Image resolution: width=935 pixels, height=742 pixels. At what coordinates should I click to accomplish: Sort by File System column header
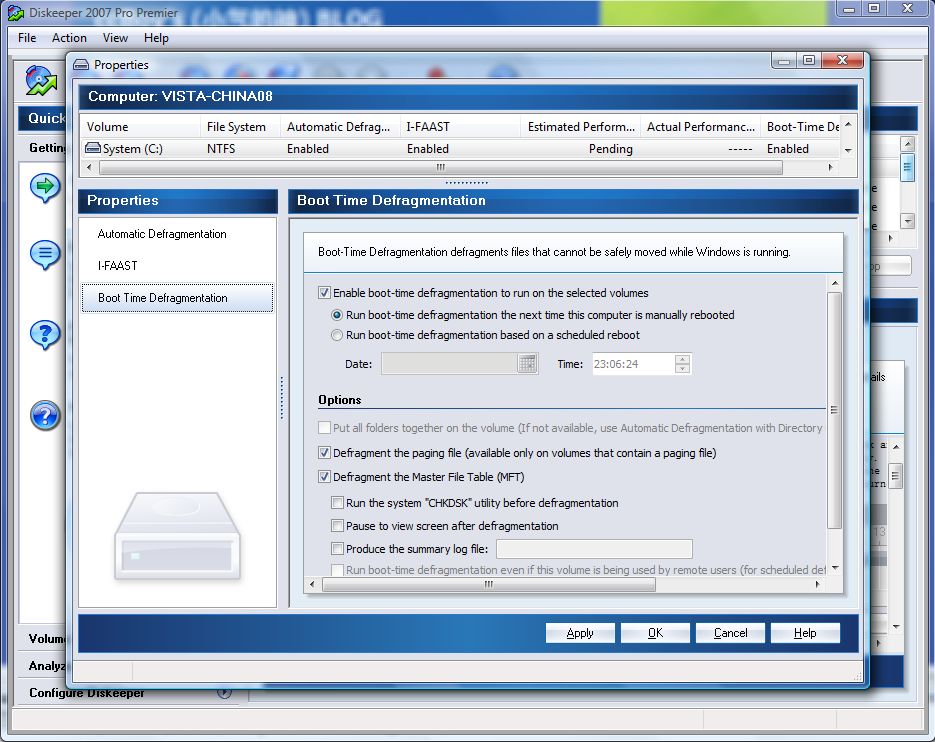coord(240,126)
